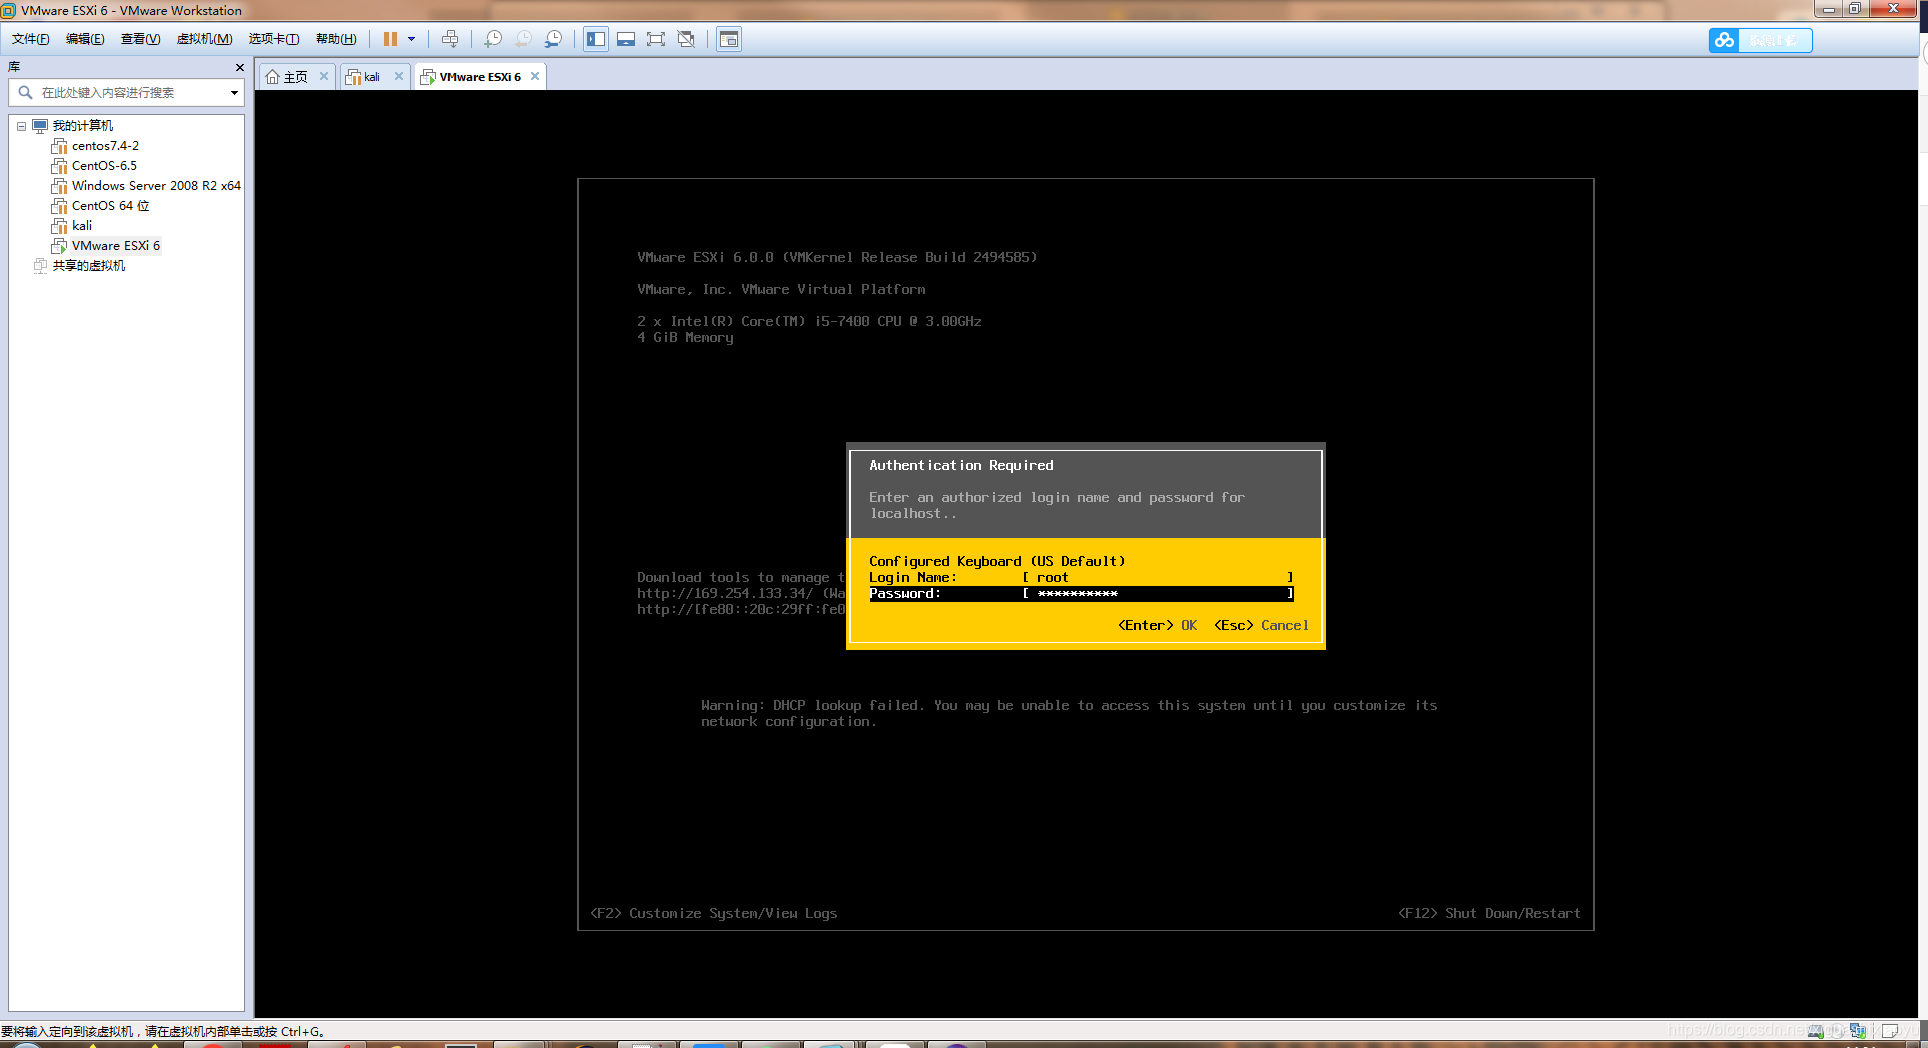Switch to Unity mode icon
Screen dimensions: 1928x1048
coord(686,39)
